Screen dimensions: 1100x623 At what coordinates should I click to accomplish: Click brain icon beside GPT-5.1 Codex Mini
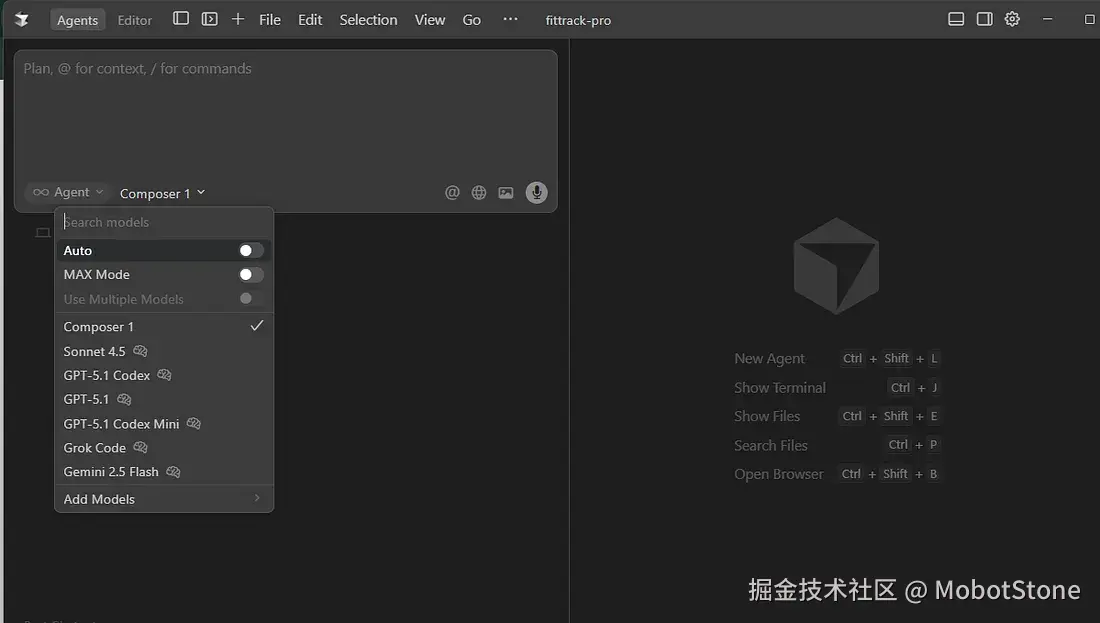click(x=194, y=423)
